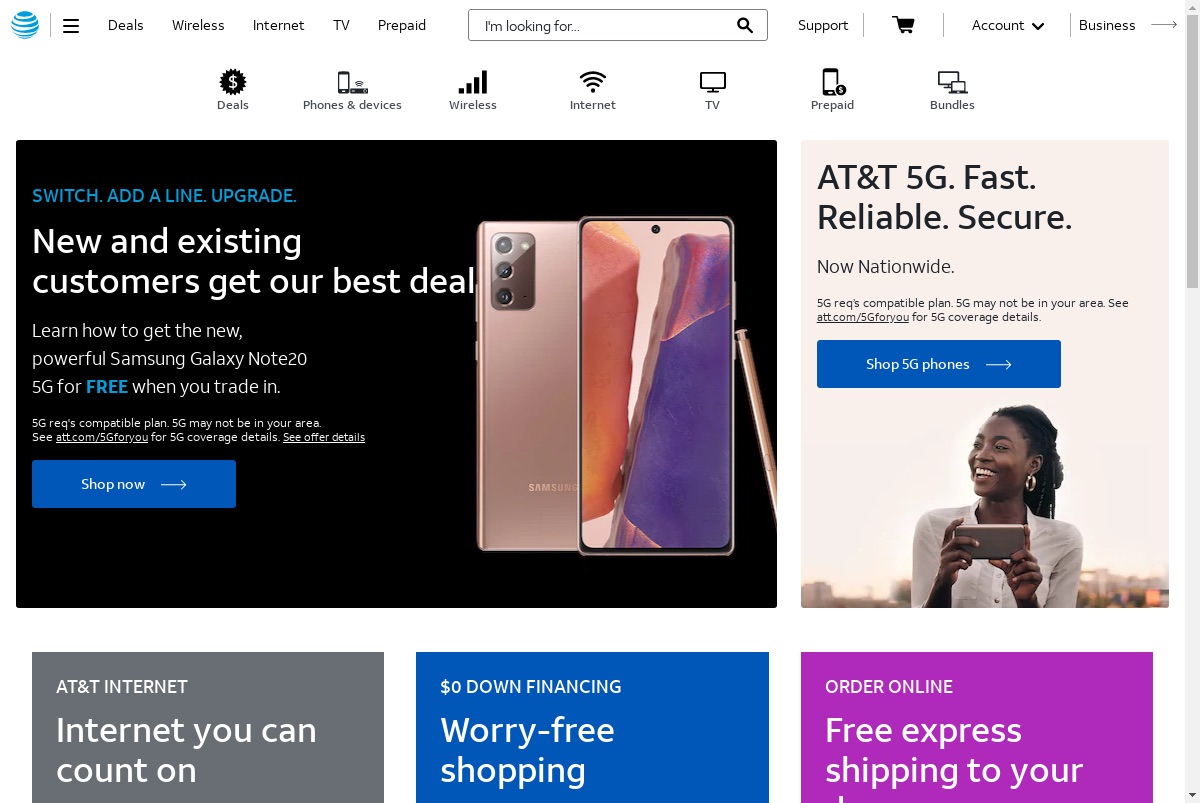Click the Shop 5G phones button
Screen dimensions: 1200x803
939,364
